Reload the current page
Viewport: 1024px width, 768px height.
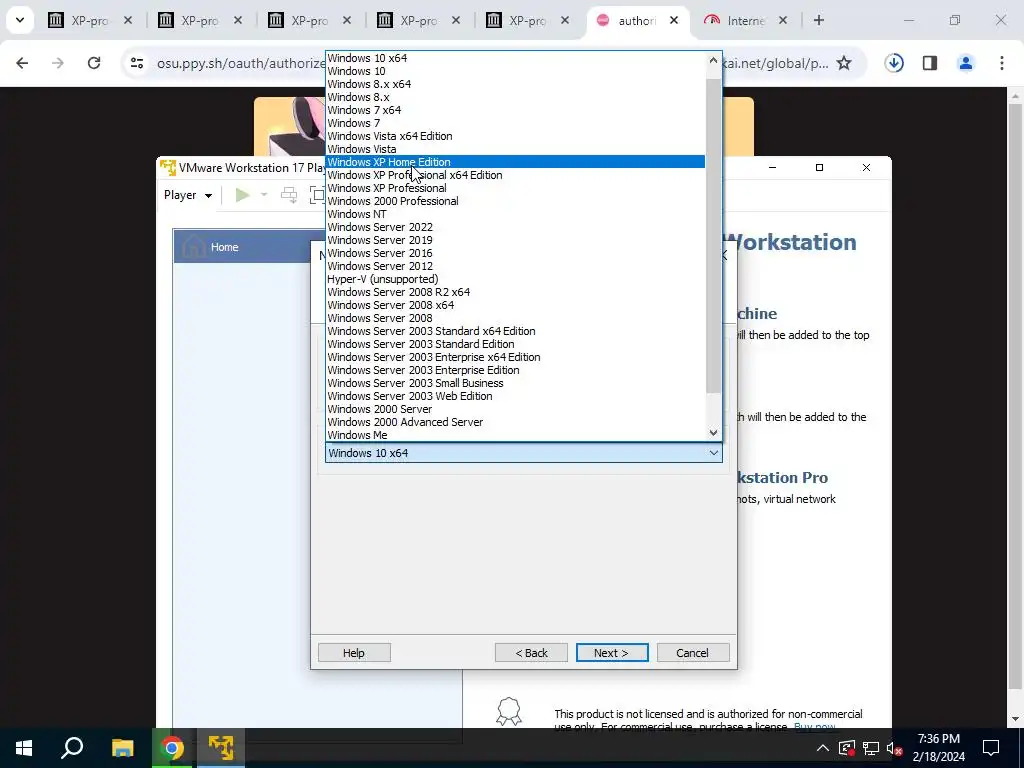tap(94, 63)
